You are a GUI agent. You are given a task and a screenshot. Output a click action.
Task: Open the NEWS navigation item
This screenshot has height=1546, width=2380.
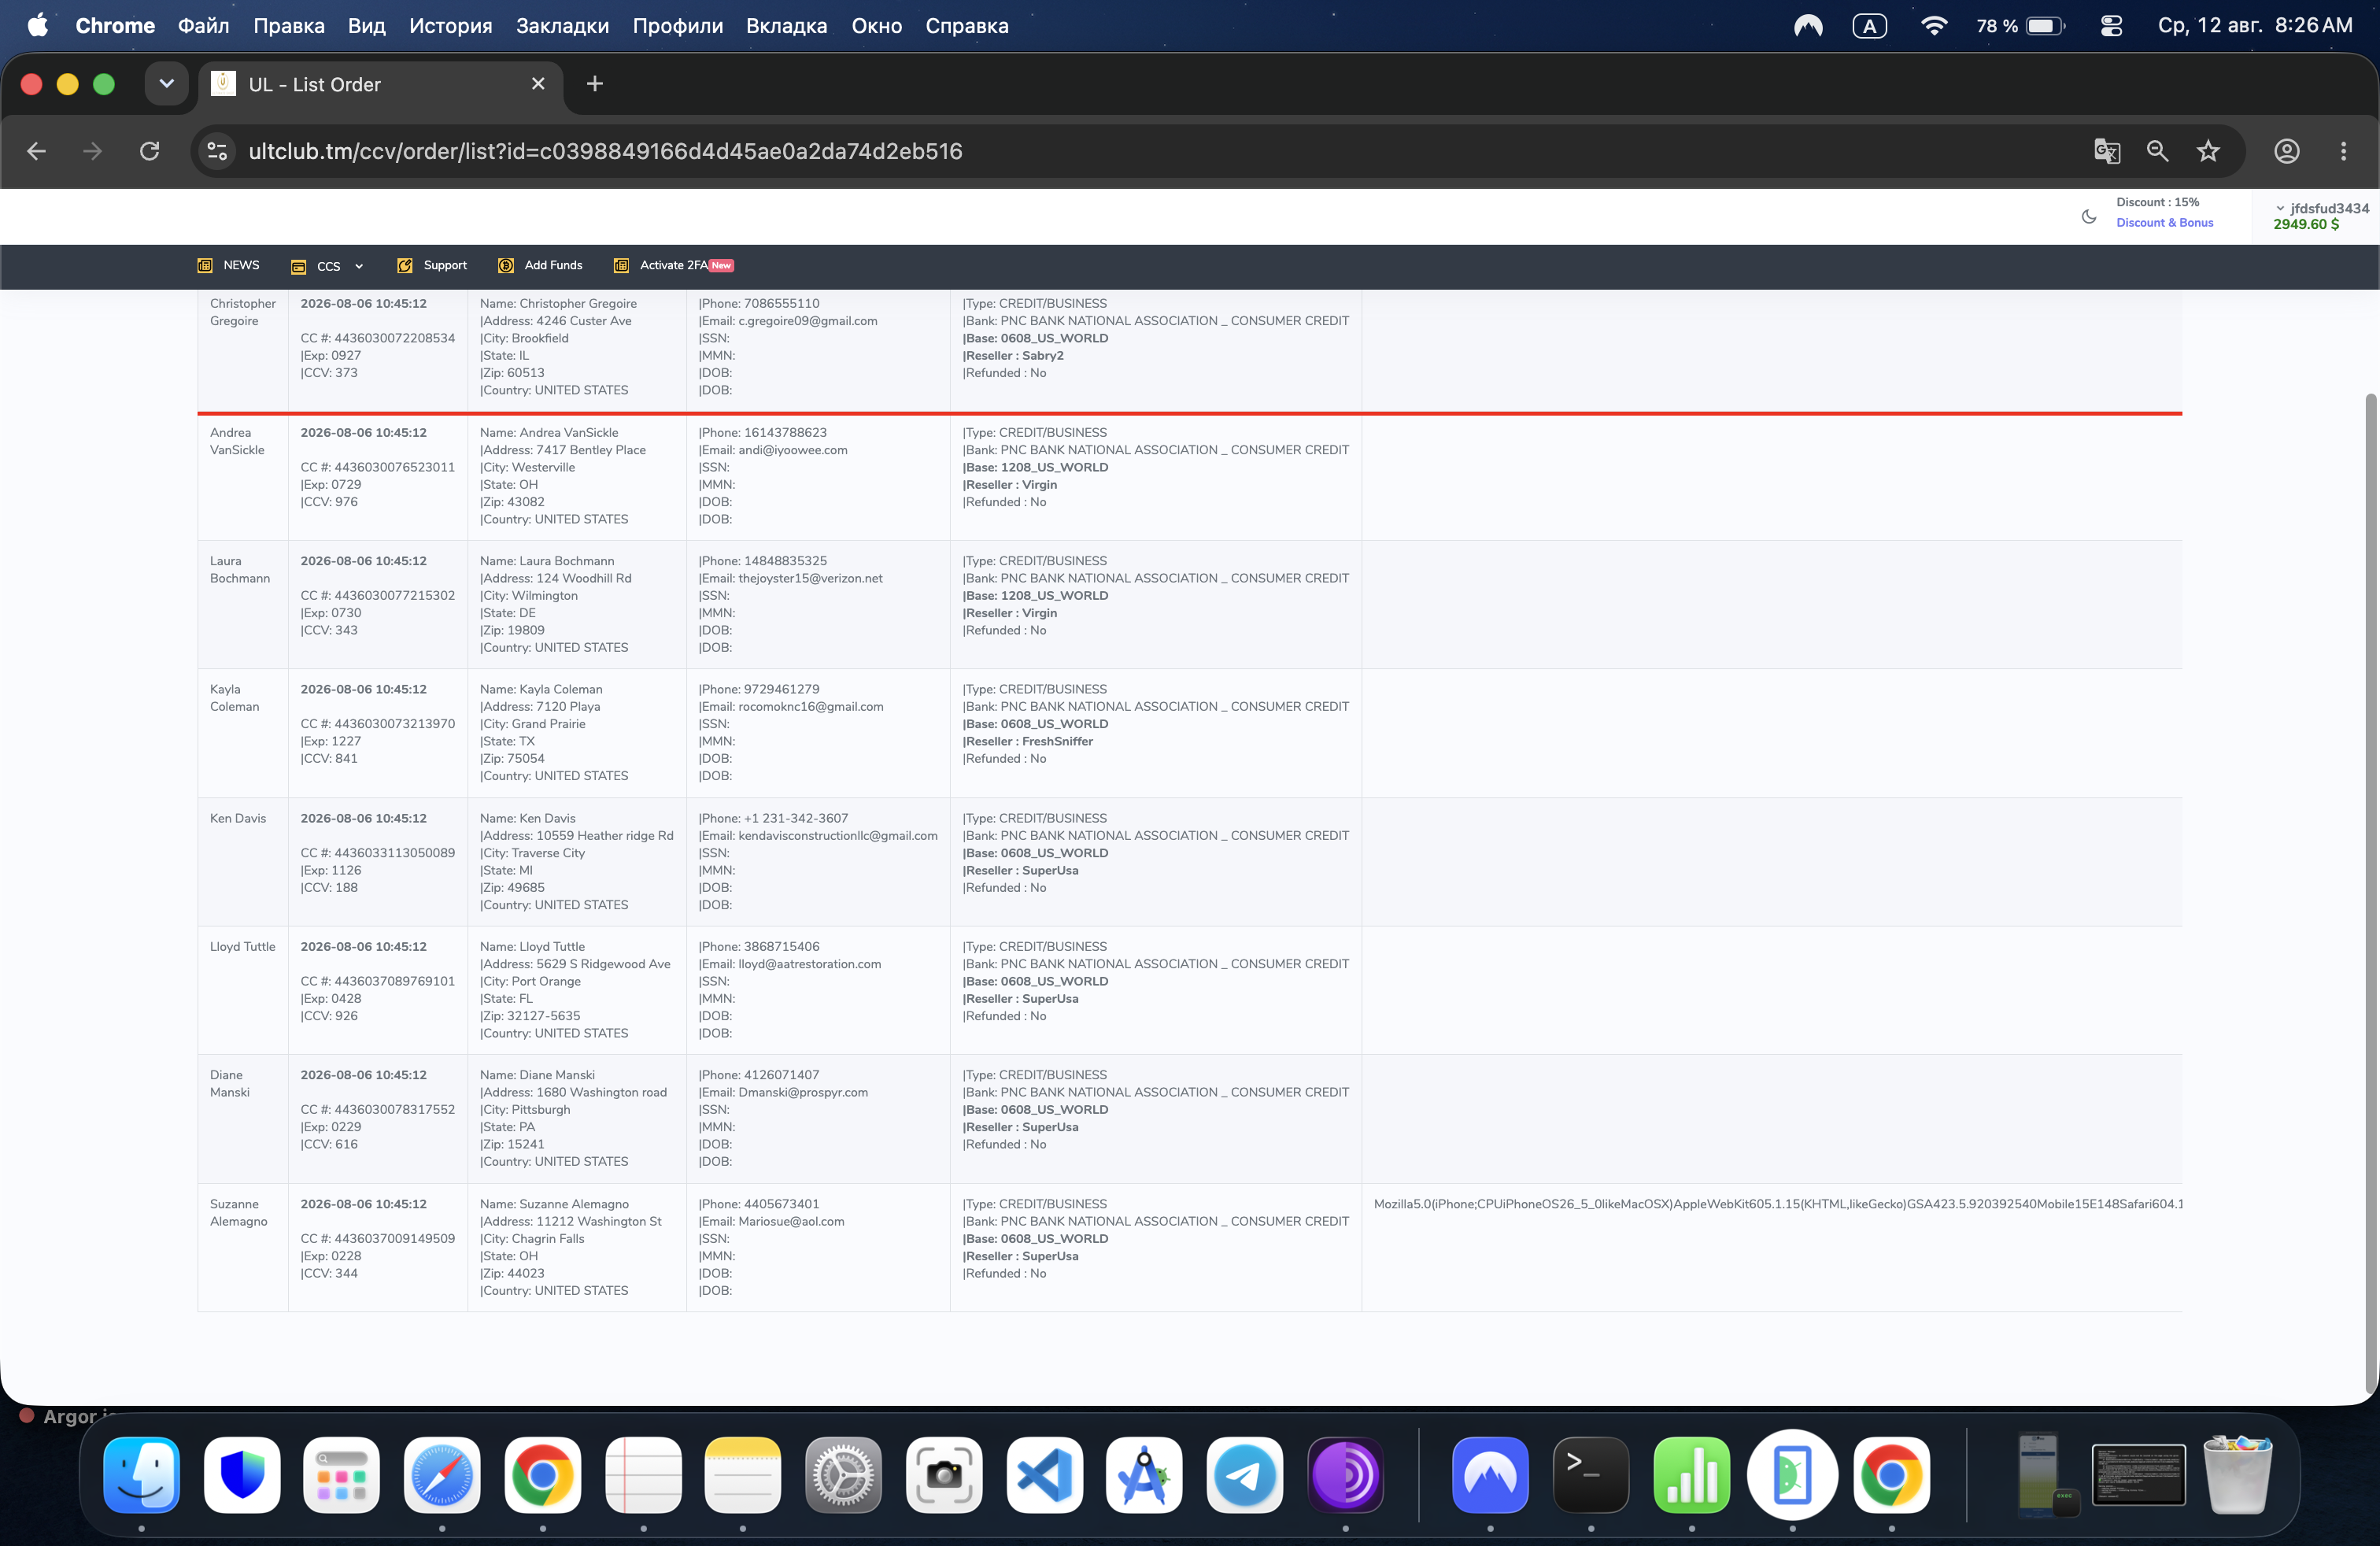tap(229, 265)
